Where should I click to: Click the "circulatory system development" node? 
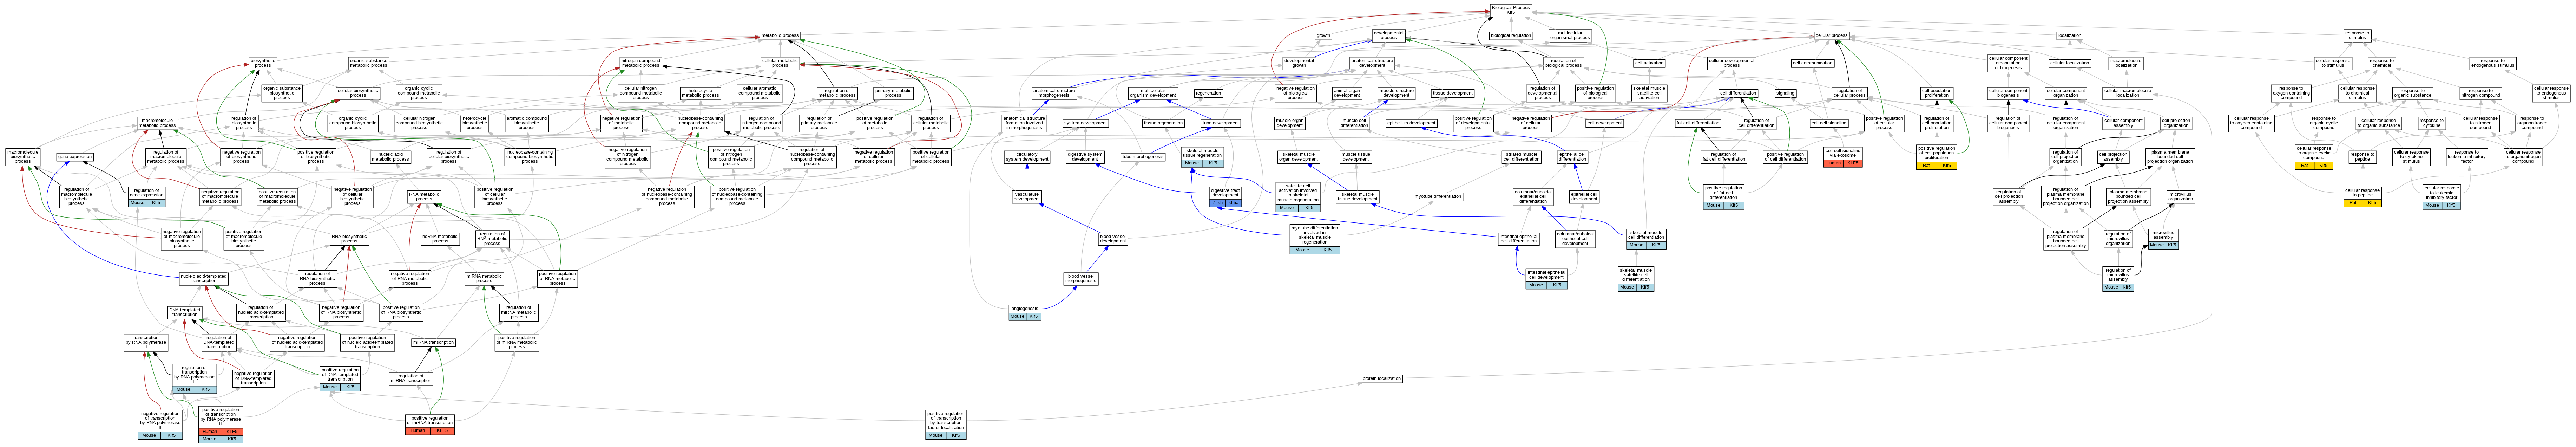pyautogui.click(x=1027, y=157)
